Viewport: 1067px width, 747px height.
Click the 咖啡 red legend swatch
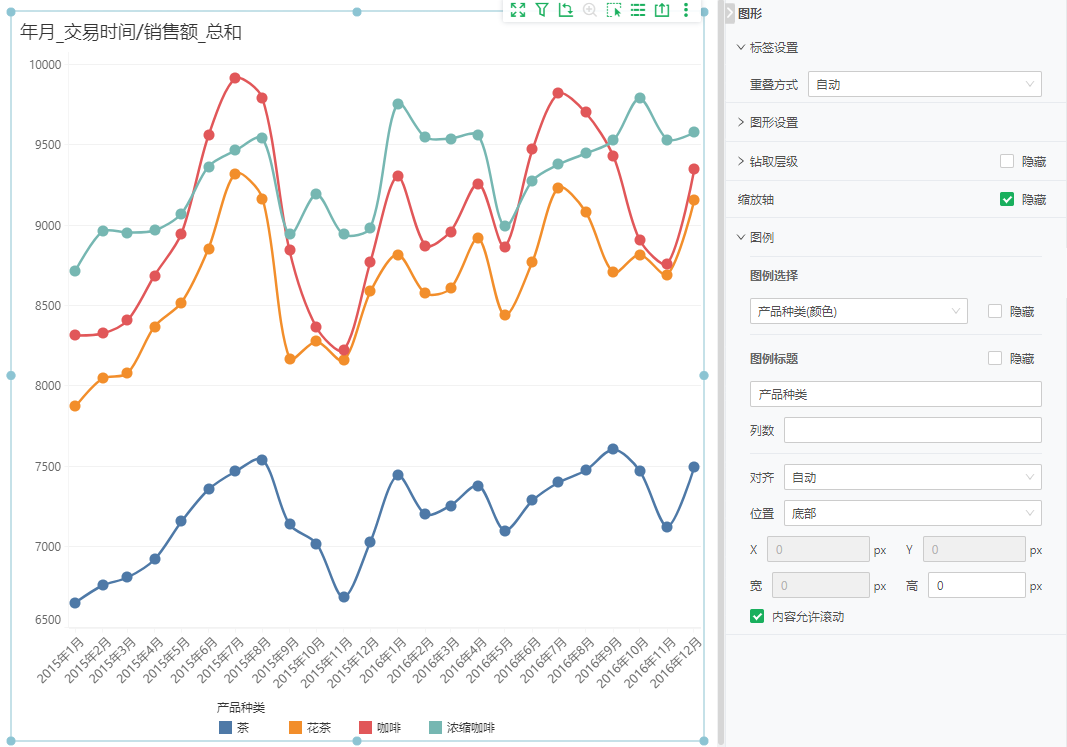[x=365, y=727]
